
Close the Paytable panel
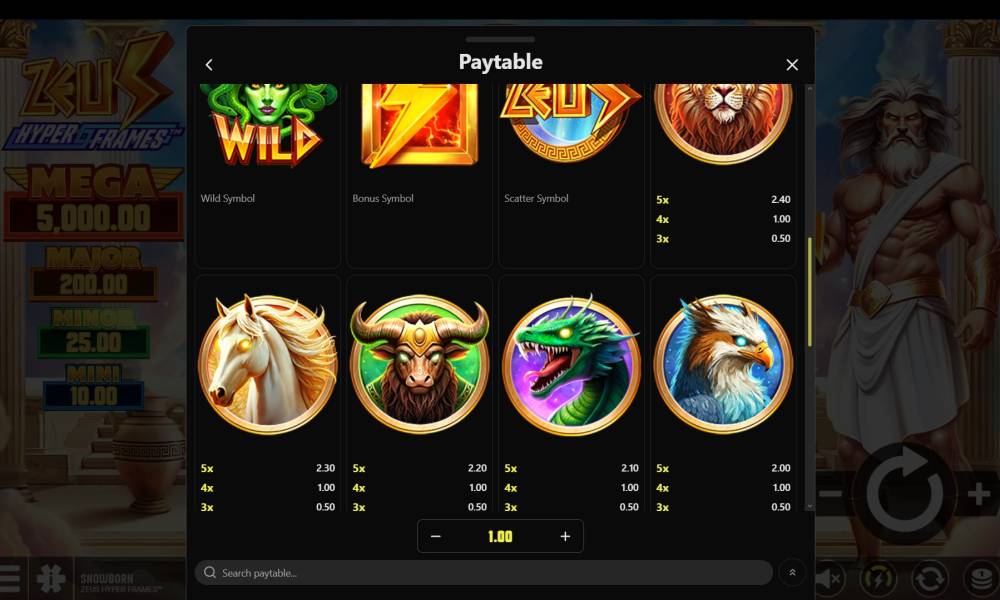[792, 64]
